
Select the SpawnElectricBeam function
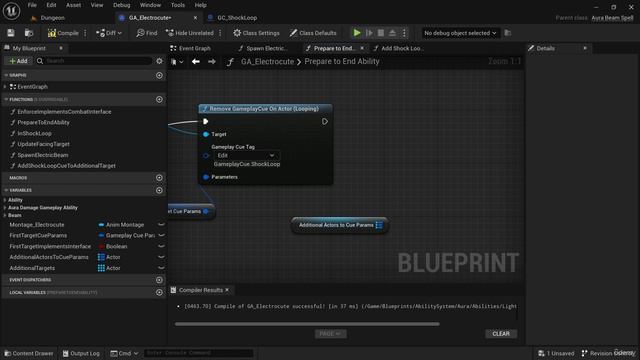(43, 155)
